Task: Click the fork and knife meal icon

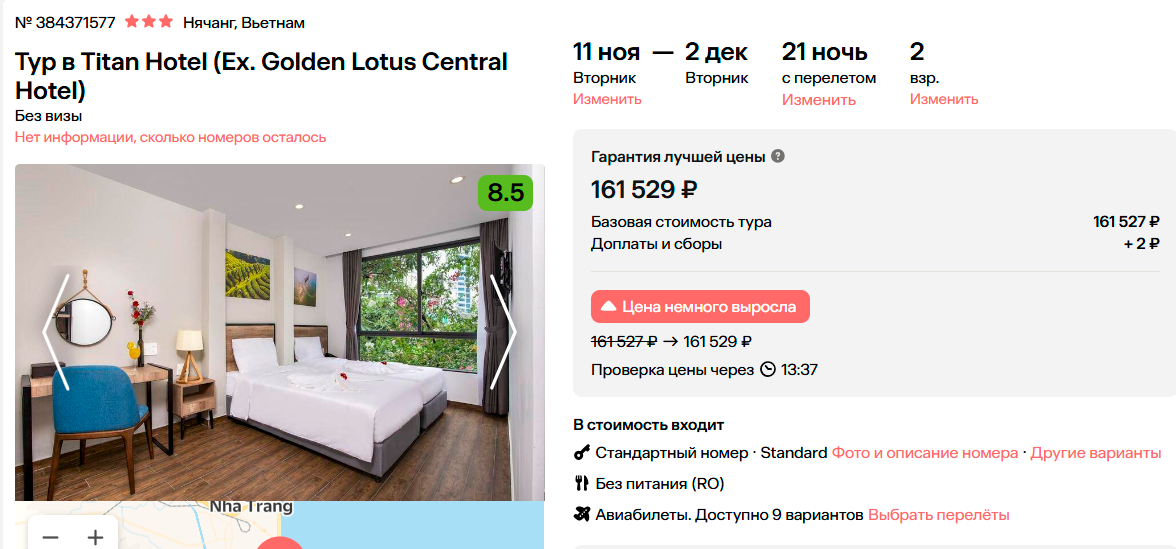Action: click(581, 484)
